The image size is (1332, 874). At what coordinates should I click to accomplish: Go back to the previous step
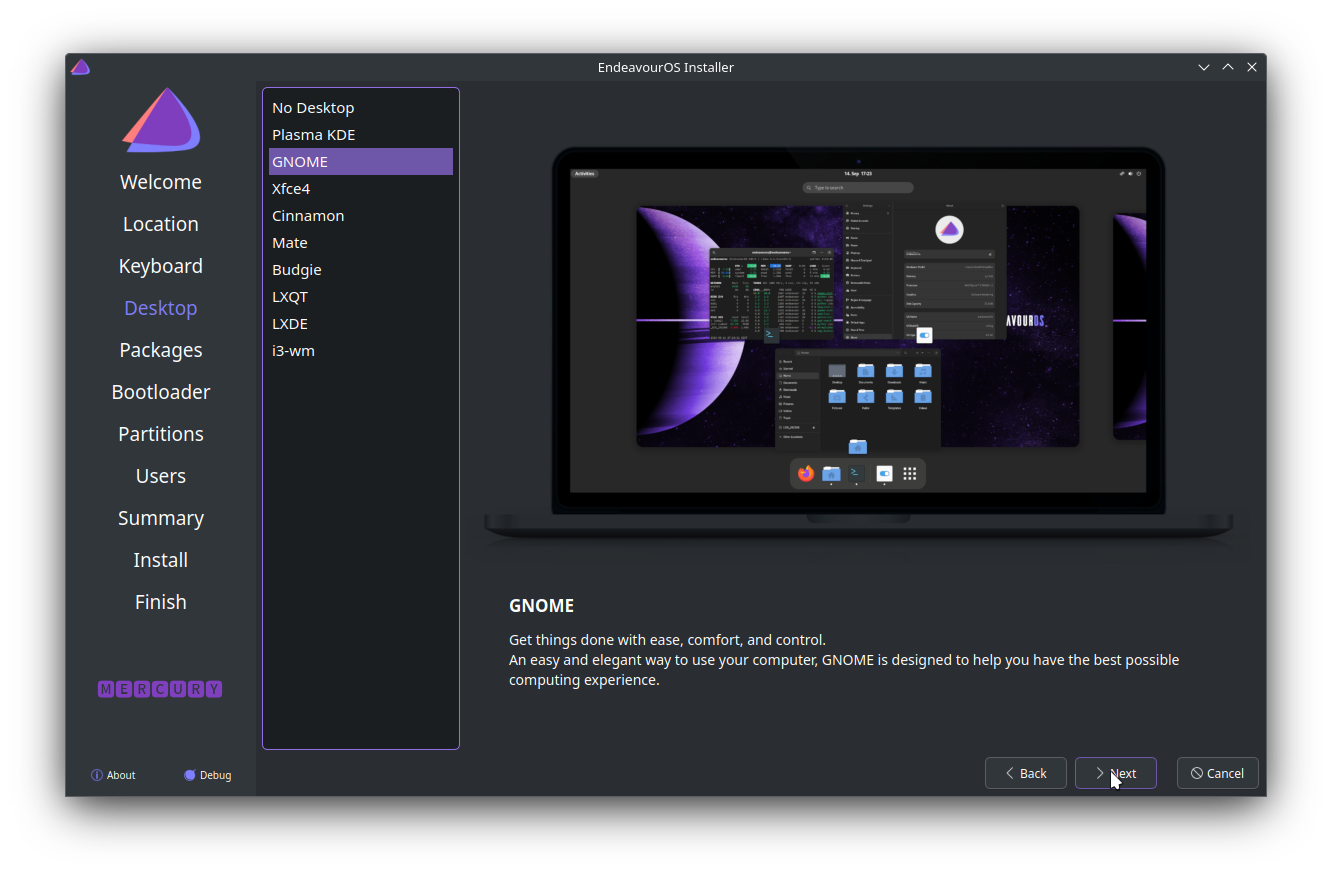1026,773
